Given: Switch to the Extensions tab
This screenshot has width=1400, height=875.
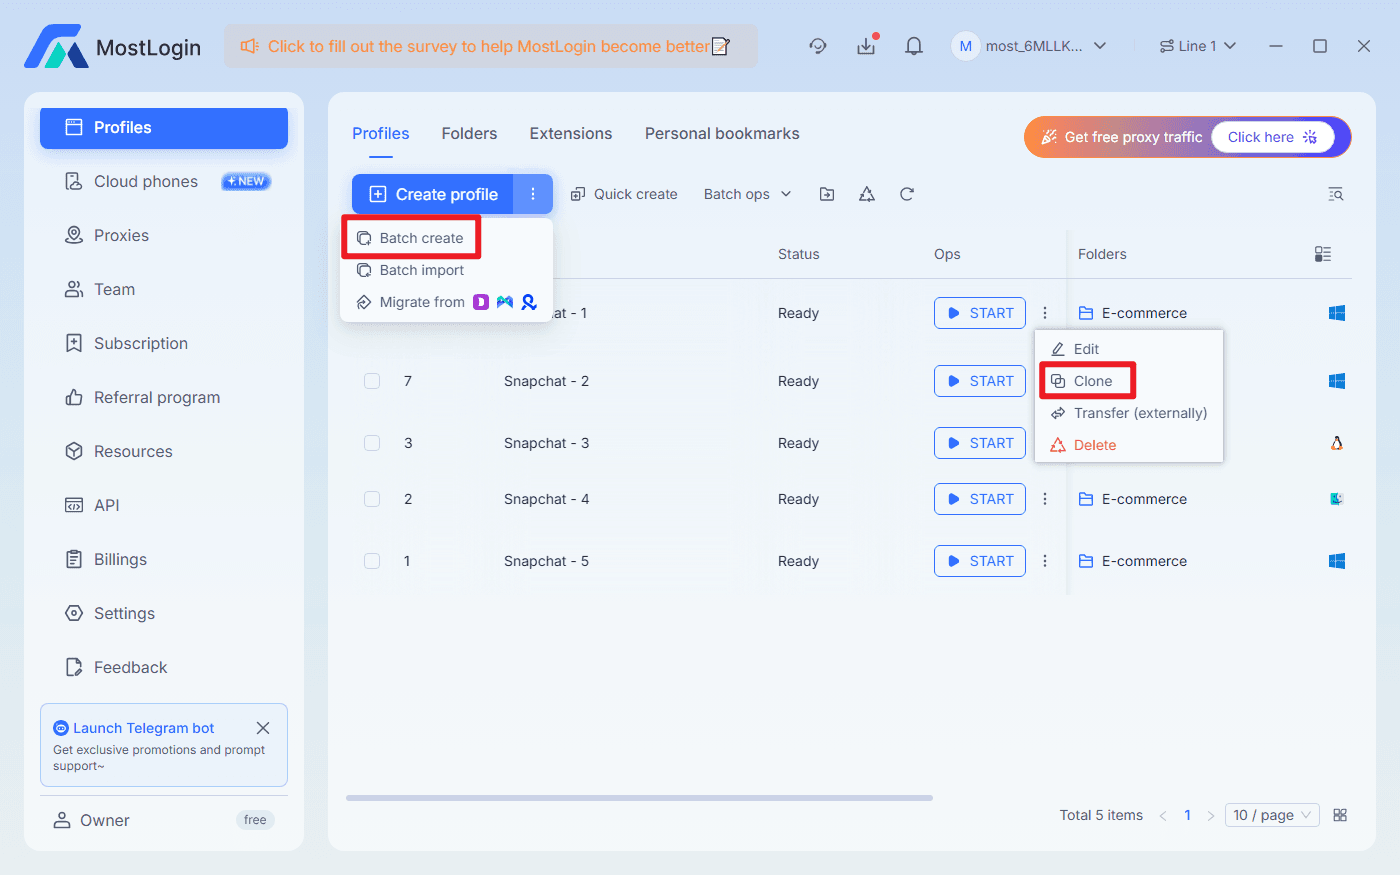Looking at the screenshot, I should pyautogui.click(x=570, y=133).
